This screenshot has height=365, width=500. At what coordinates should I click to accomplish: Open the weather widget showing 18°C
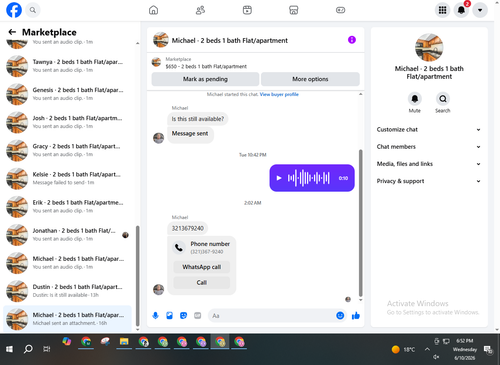(x=404, y=349)
